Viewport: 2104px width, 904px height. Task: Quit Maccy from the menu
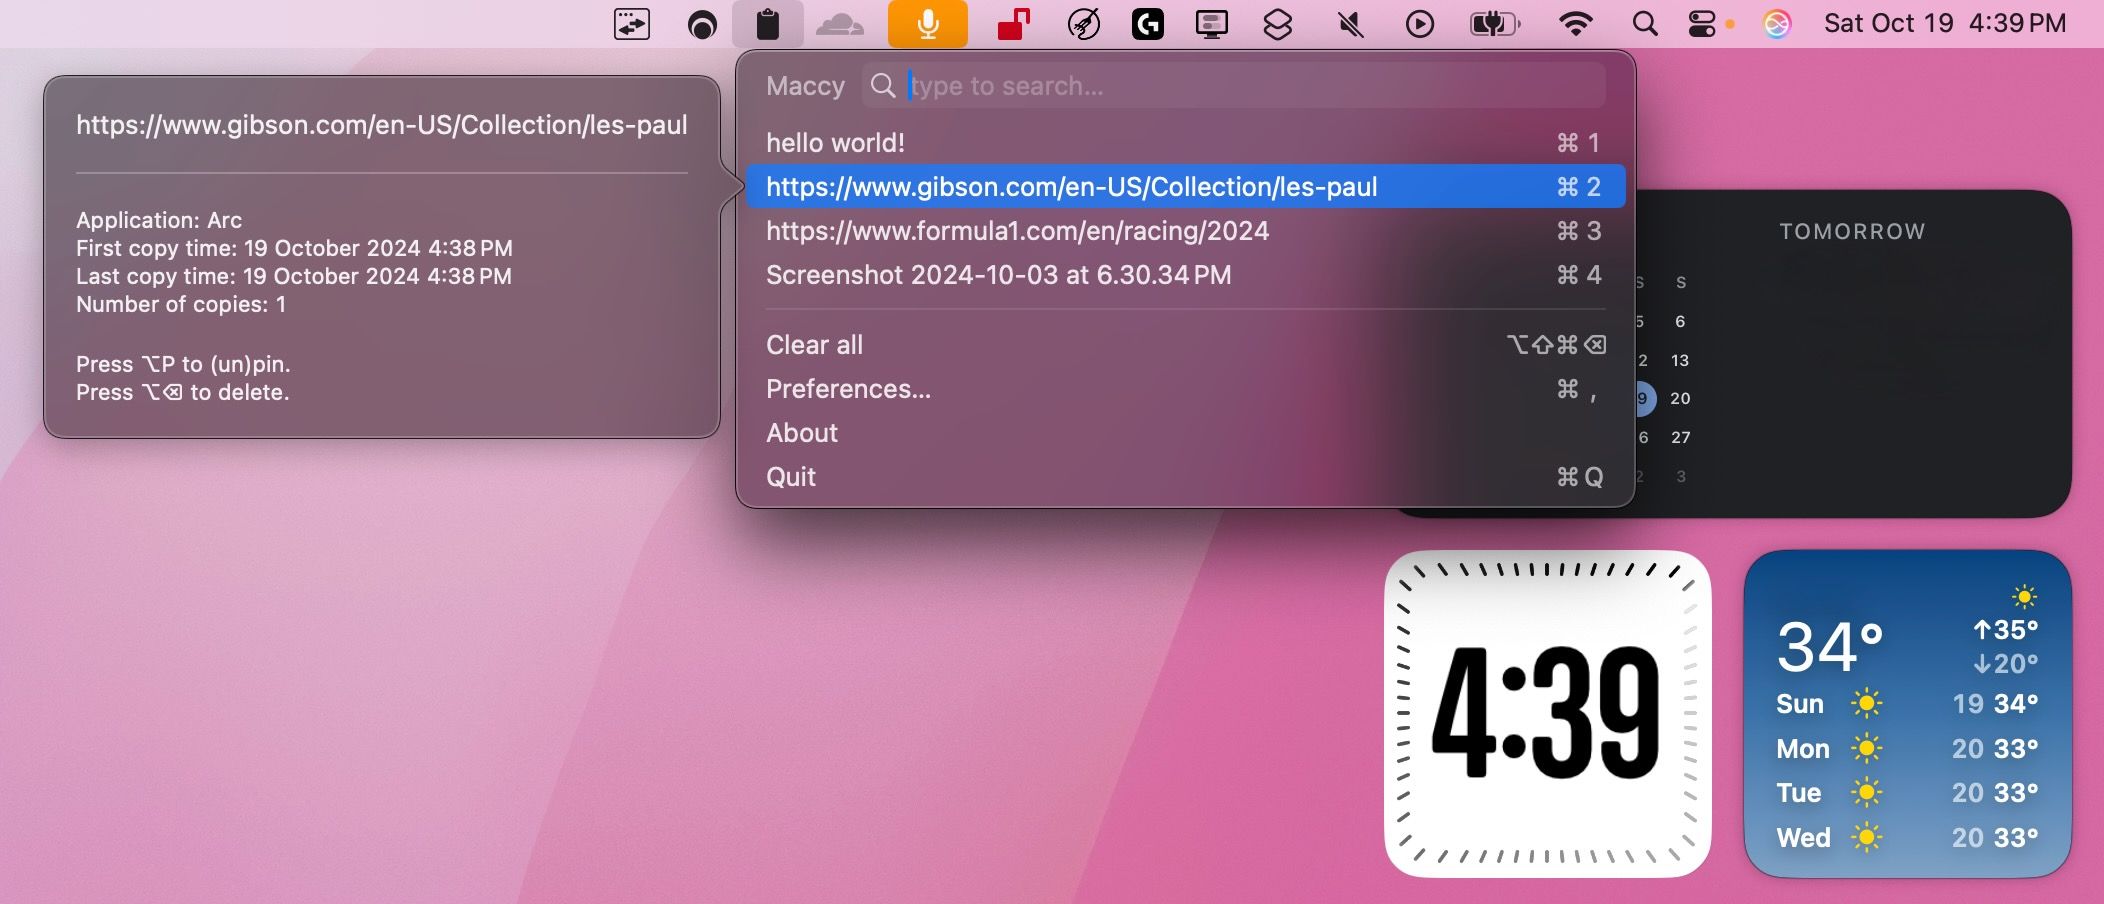[1185, 477]
